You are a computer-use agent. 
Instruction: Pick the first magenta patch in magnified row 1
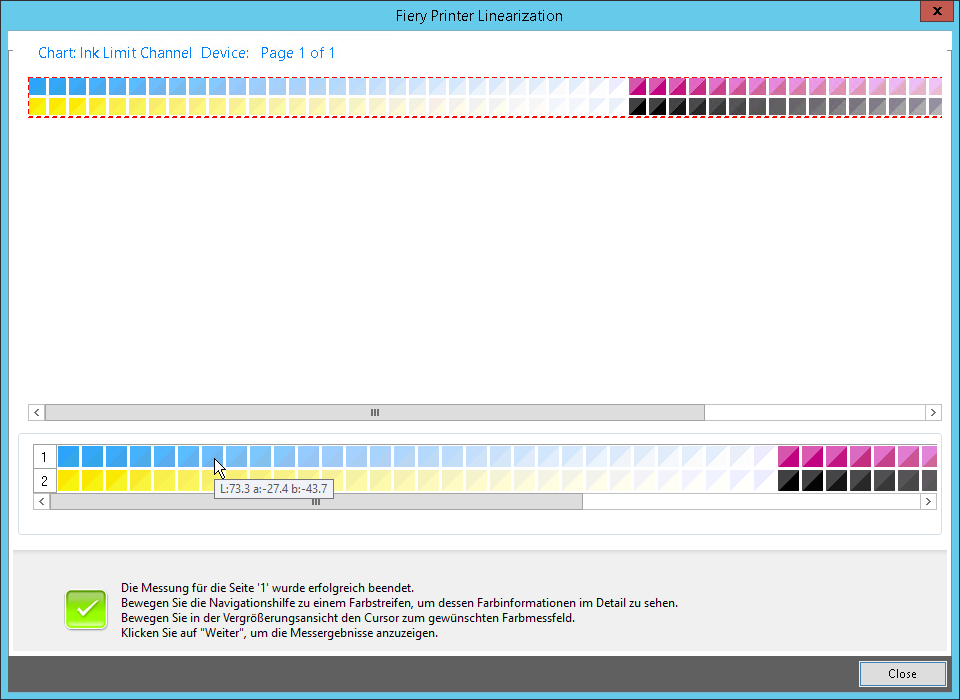(x=789, y=457)
